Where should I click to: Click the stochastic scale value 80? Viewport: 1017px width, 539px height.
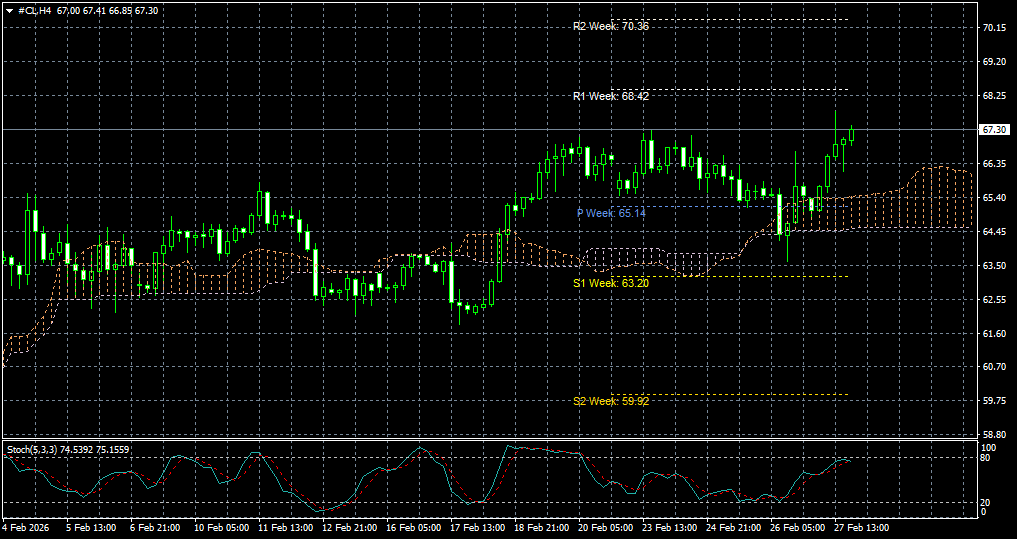click(x=987, y=457)
